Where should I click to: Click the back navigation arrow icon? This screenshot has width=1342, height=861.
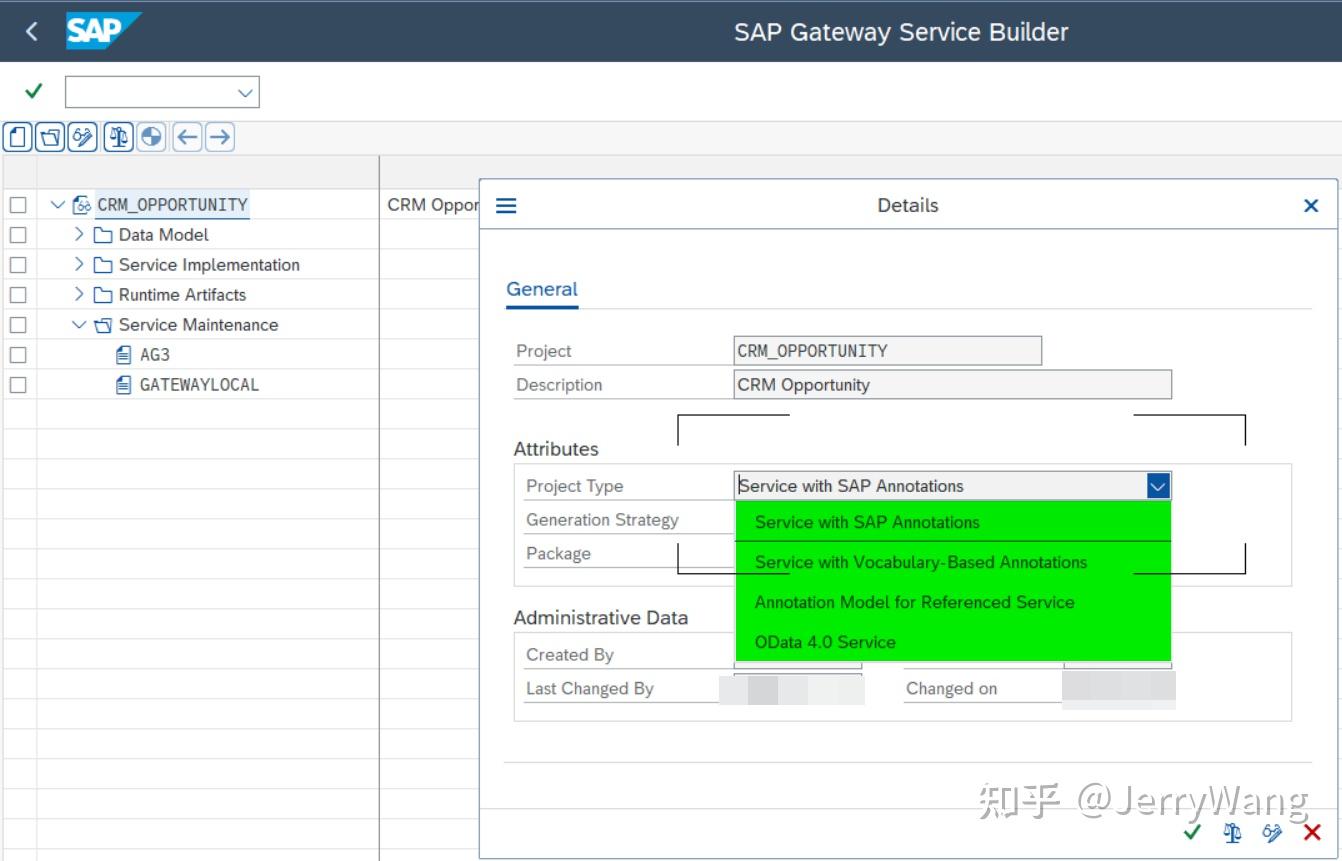tap(186, 137)
